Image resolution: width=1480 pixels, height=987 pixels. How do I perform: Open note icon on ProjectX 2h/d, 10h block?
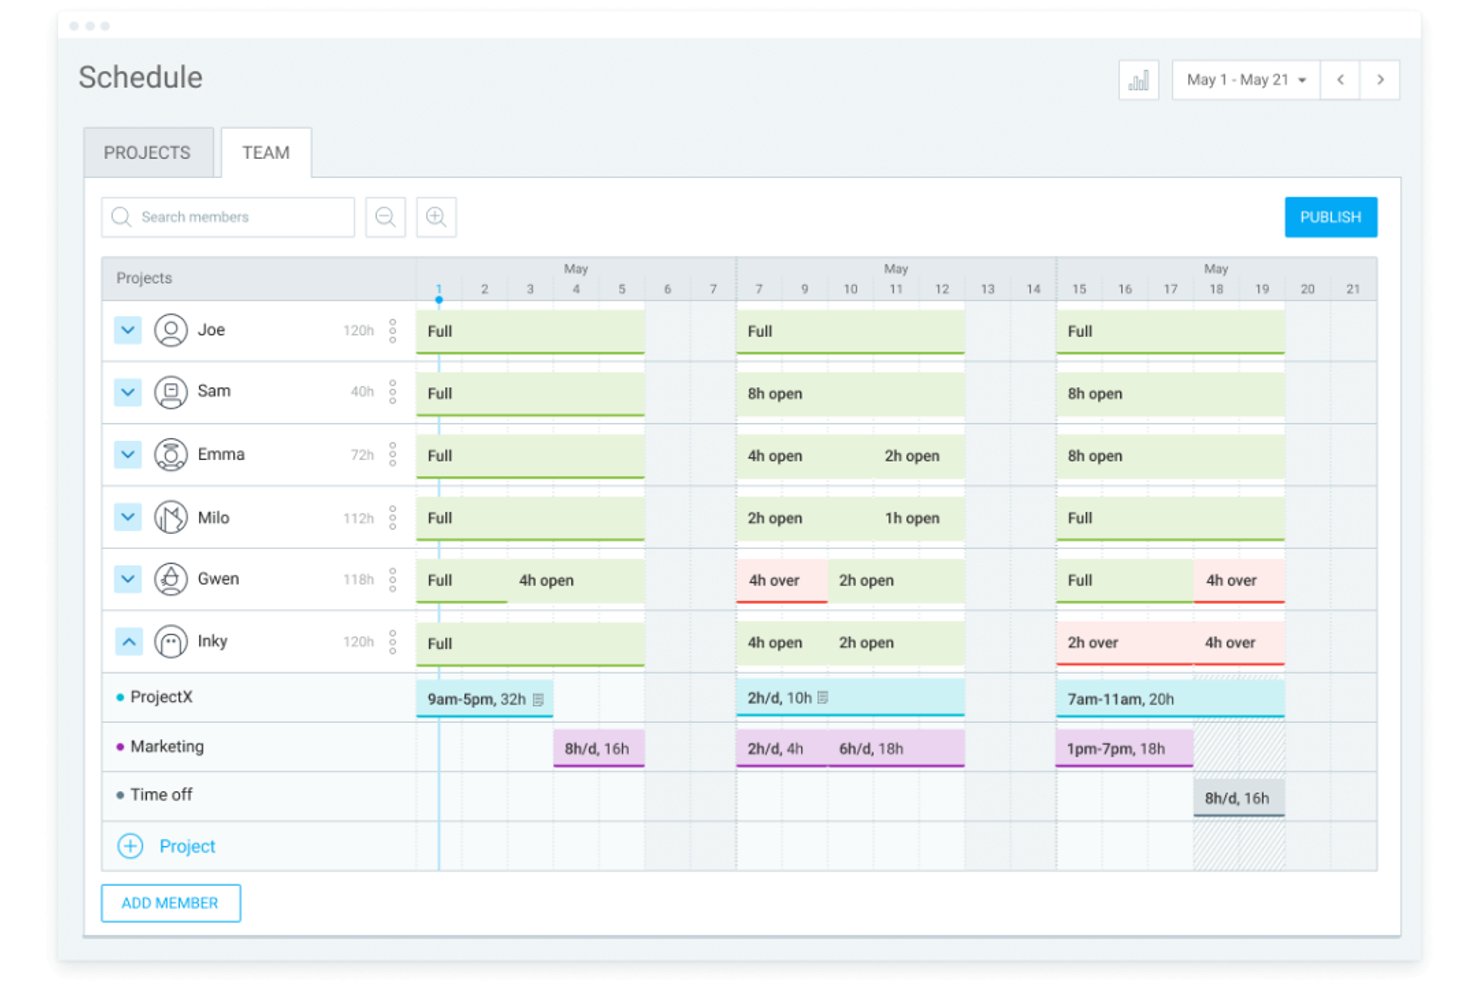click(823, 698)
